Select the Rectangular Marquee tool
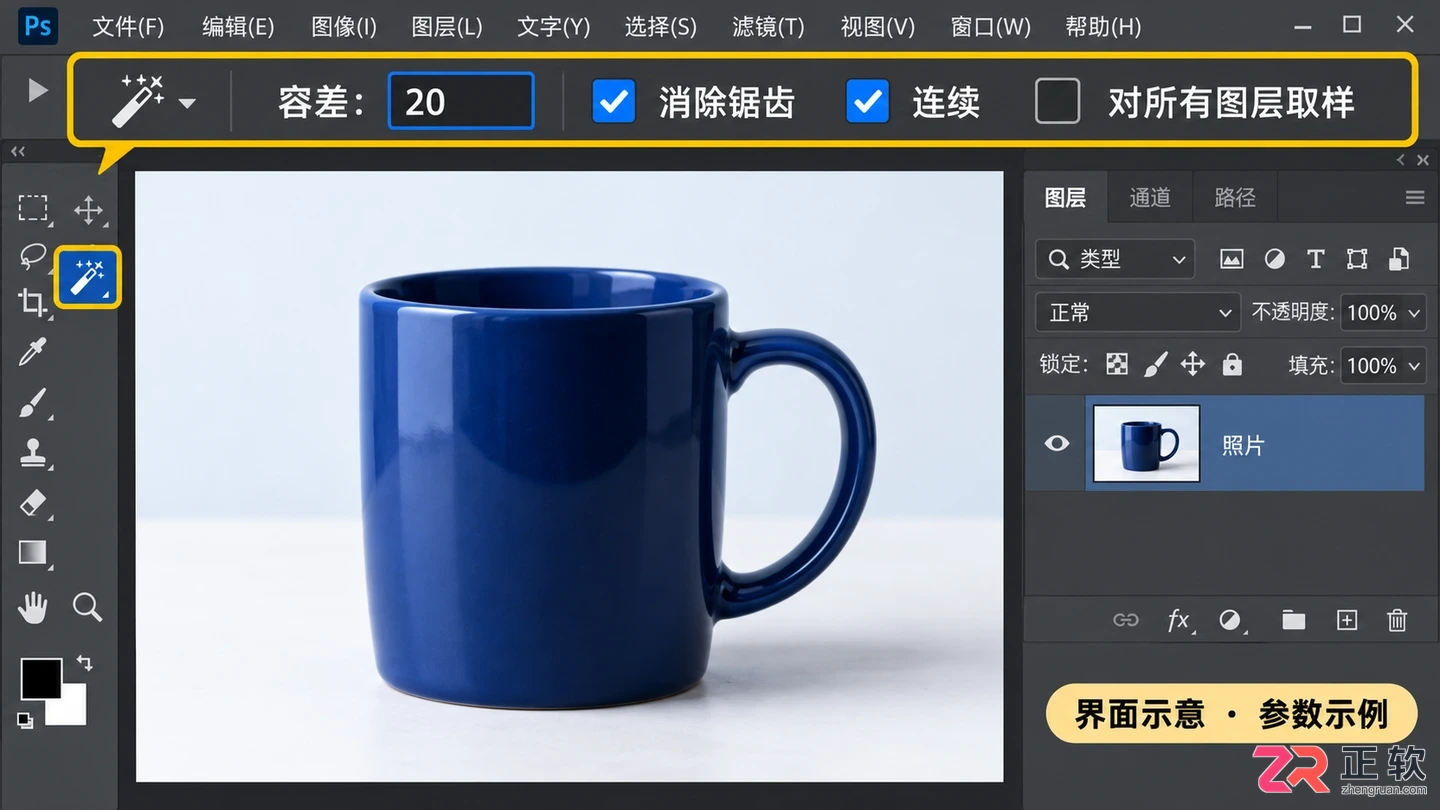This screenshot has height=810, width=1440. 33,208
